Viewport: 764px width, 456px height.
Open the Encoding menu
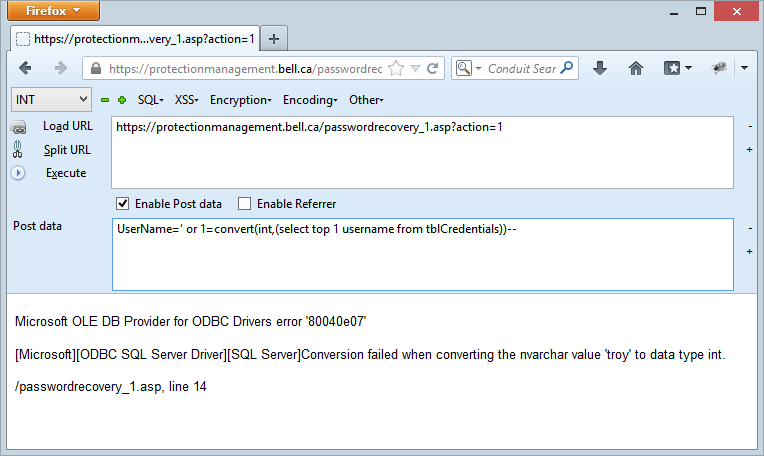tap(310, 100)
